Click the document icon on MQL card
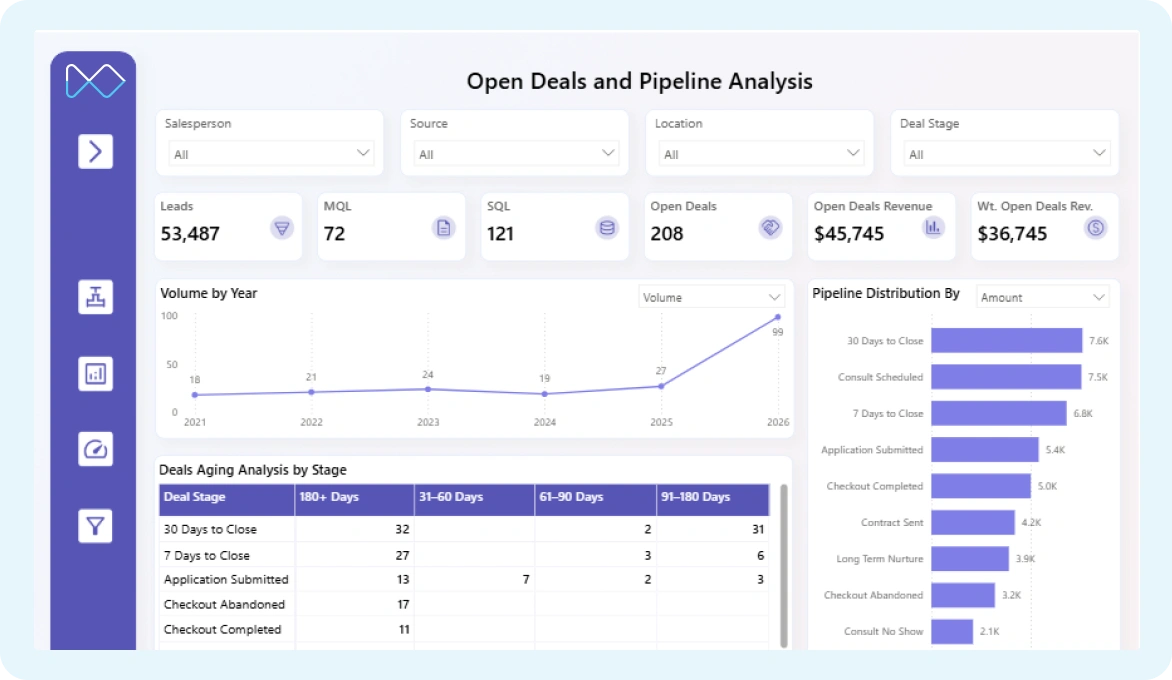 [444, 228]
